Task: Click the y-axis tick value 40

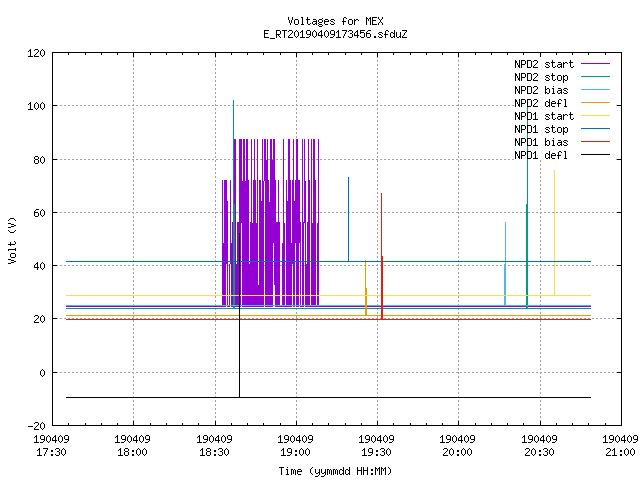Action: (40, 266)
